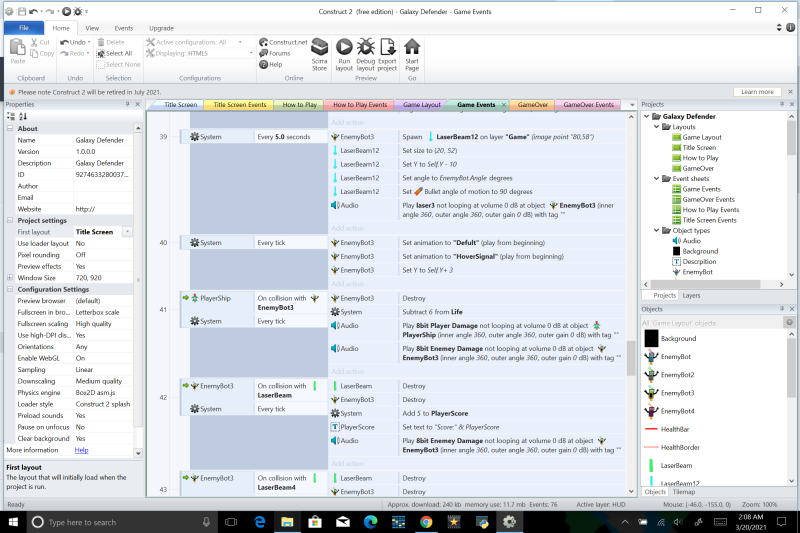Pin the Properties panel
The height and width of the screenshot is (533, 800).
pyautogui.click(x=128, y=104)
